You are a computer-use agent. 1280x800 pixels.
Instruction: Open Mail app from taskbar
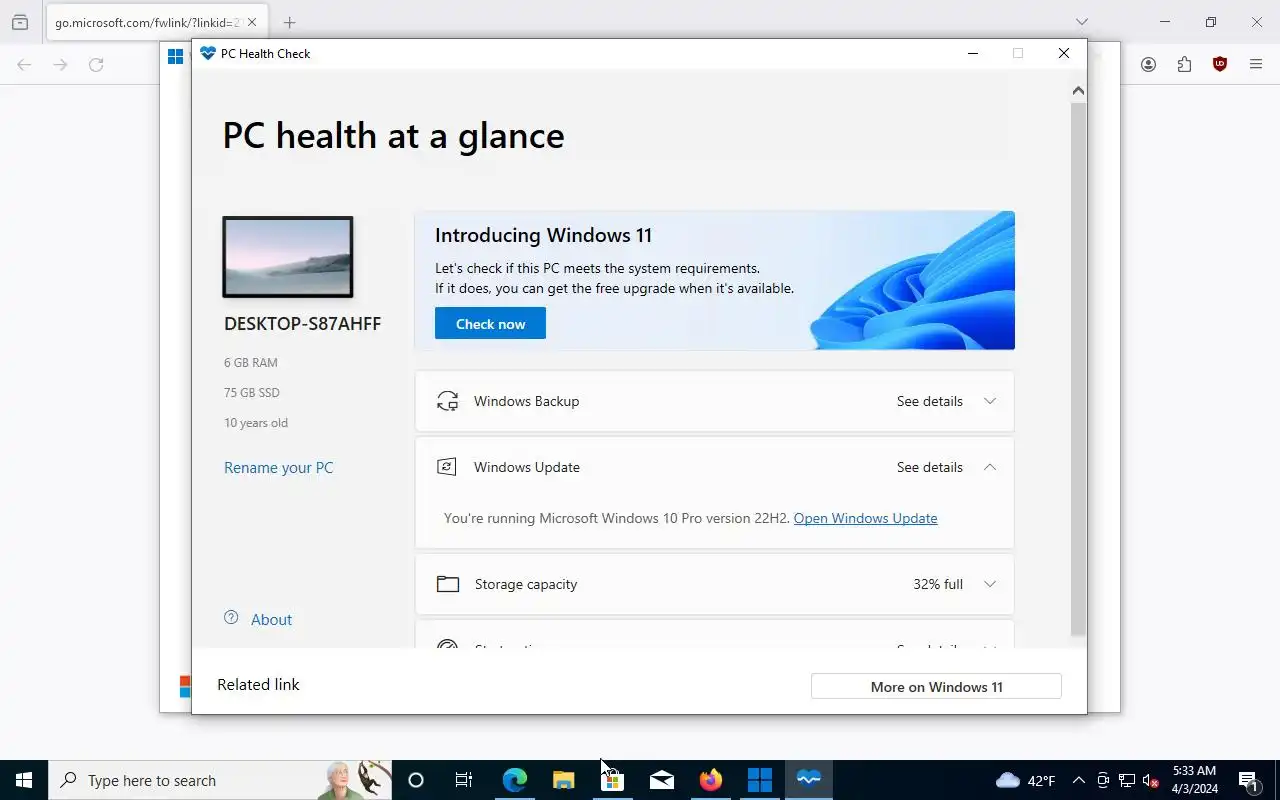pyautogui.click(x=661, y=780)
